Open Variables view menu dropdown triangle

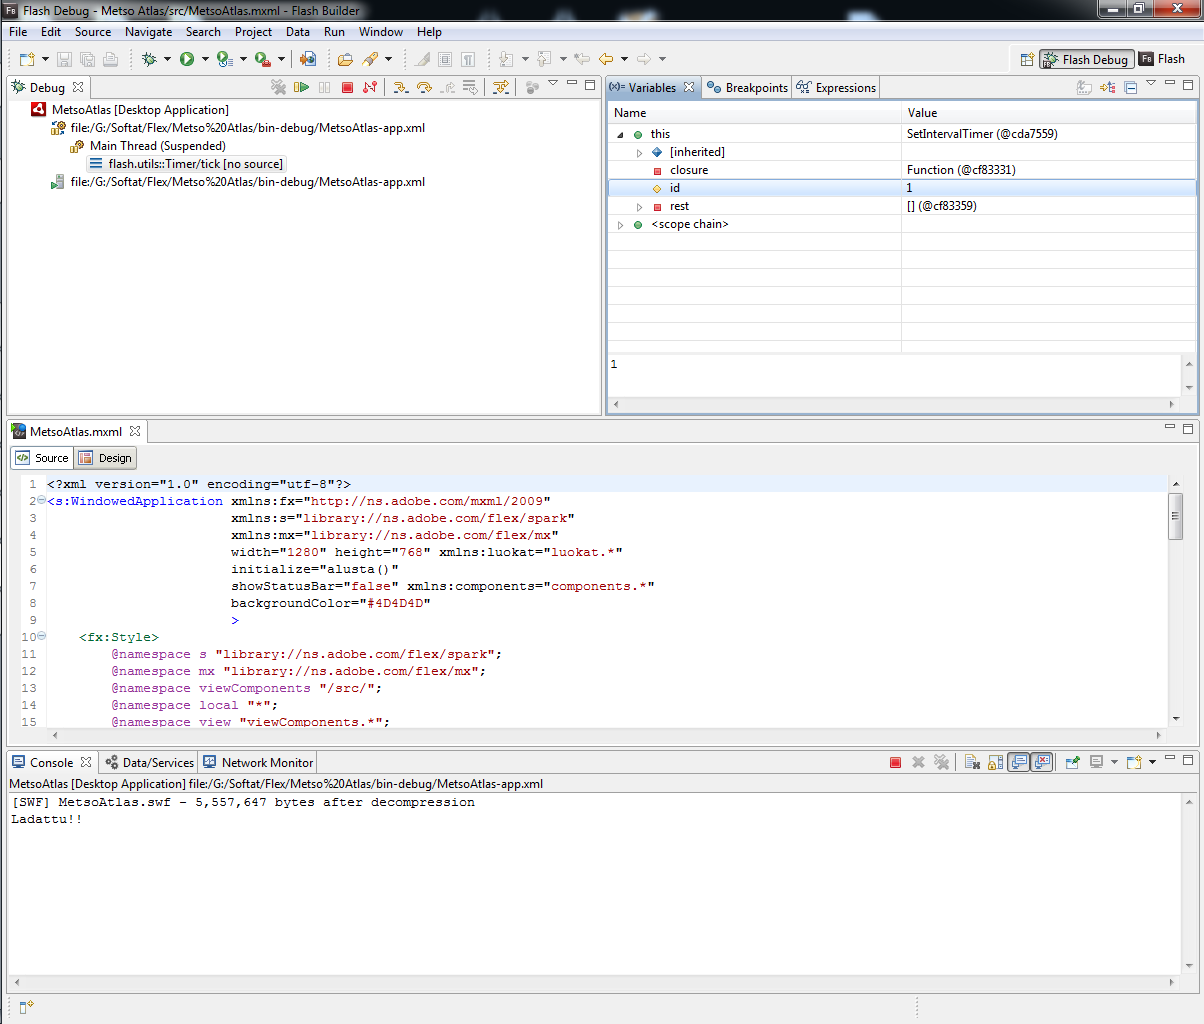[1151, 84]
